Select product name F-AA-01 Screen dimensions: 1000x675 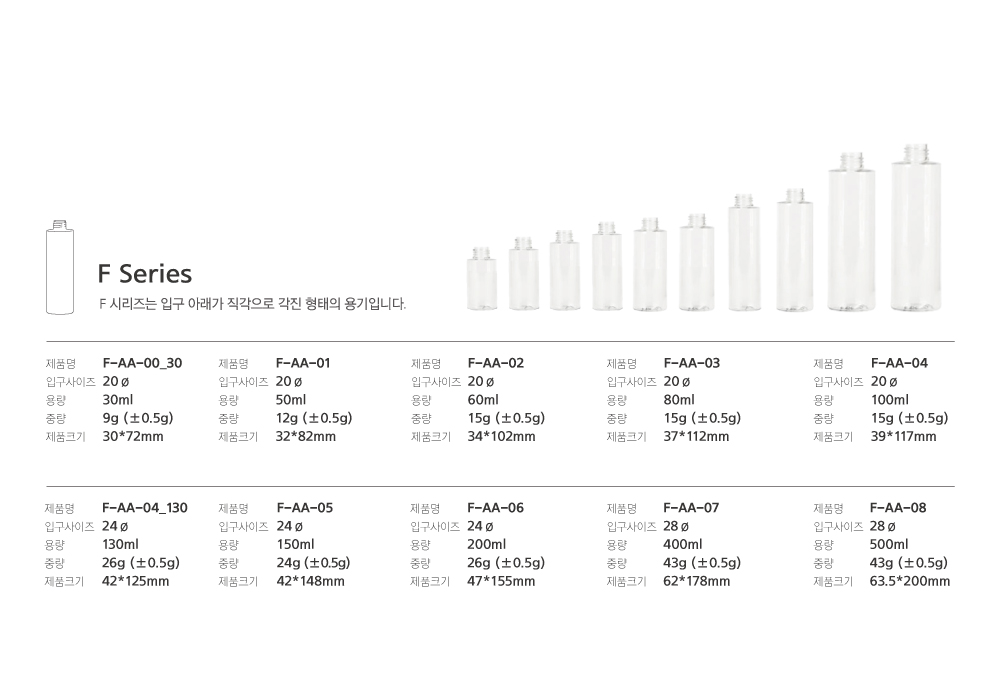[303, 363]
